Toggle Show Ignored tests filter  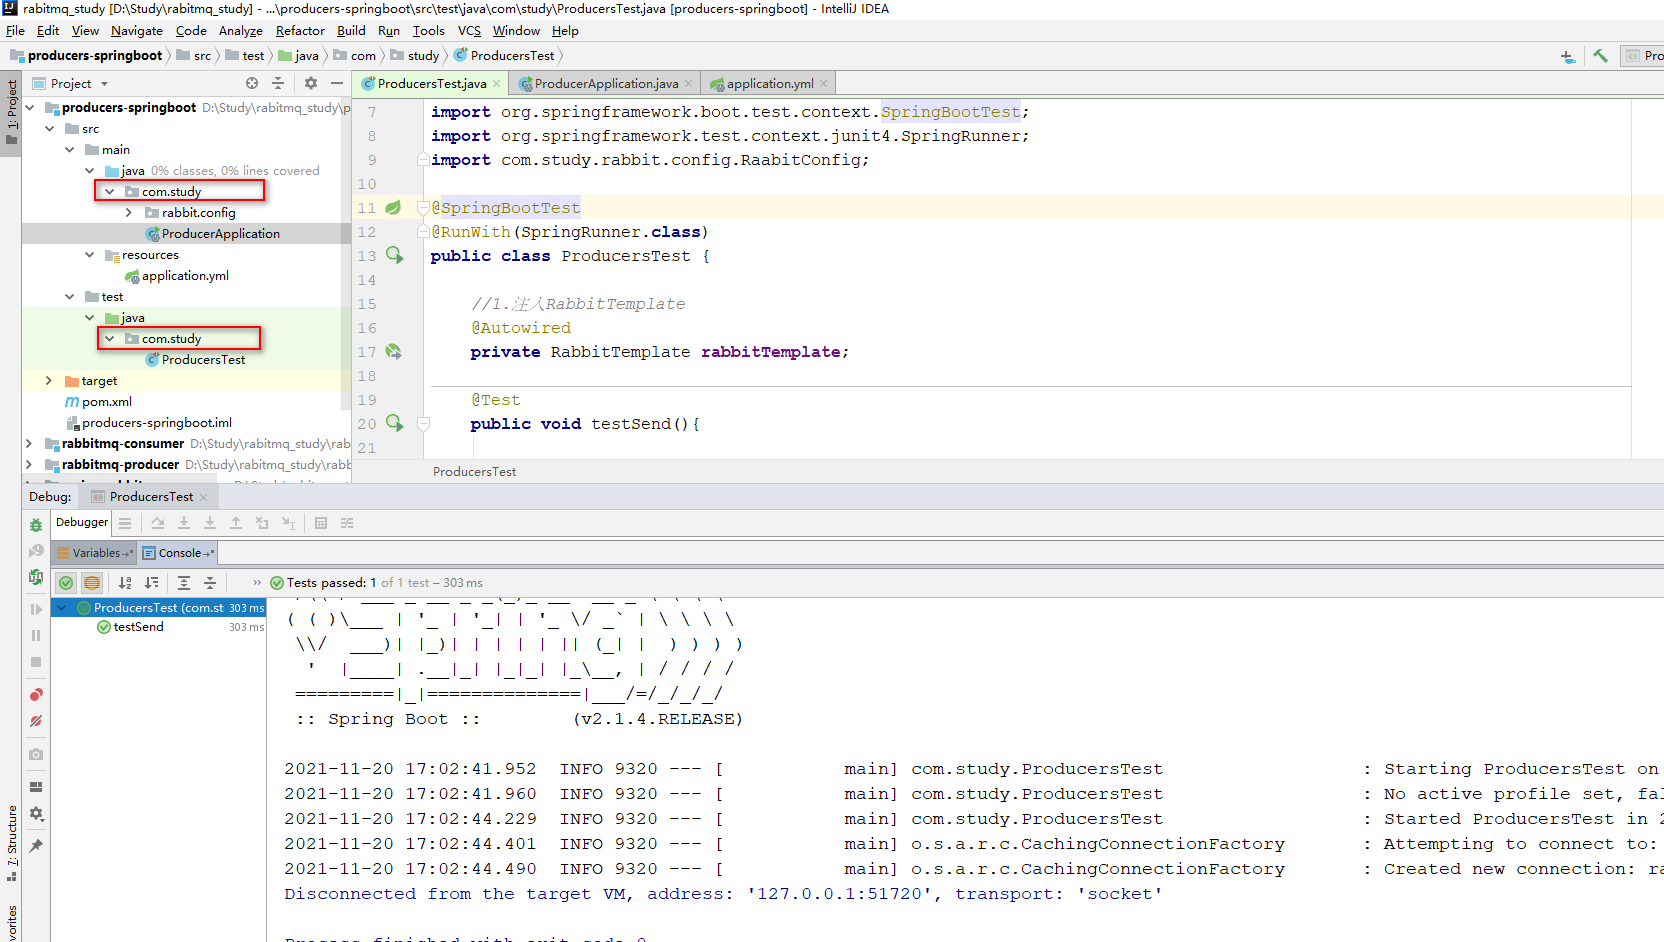coord(92,582)
